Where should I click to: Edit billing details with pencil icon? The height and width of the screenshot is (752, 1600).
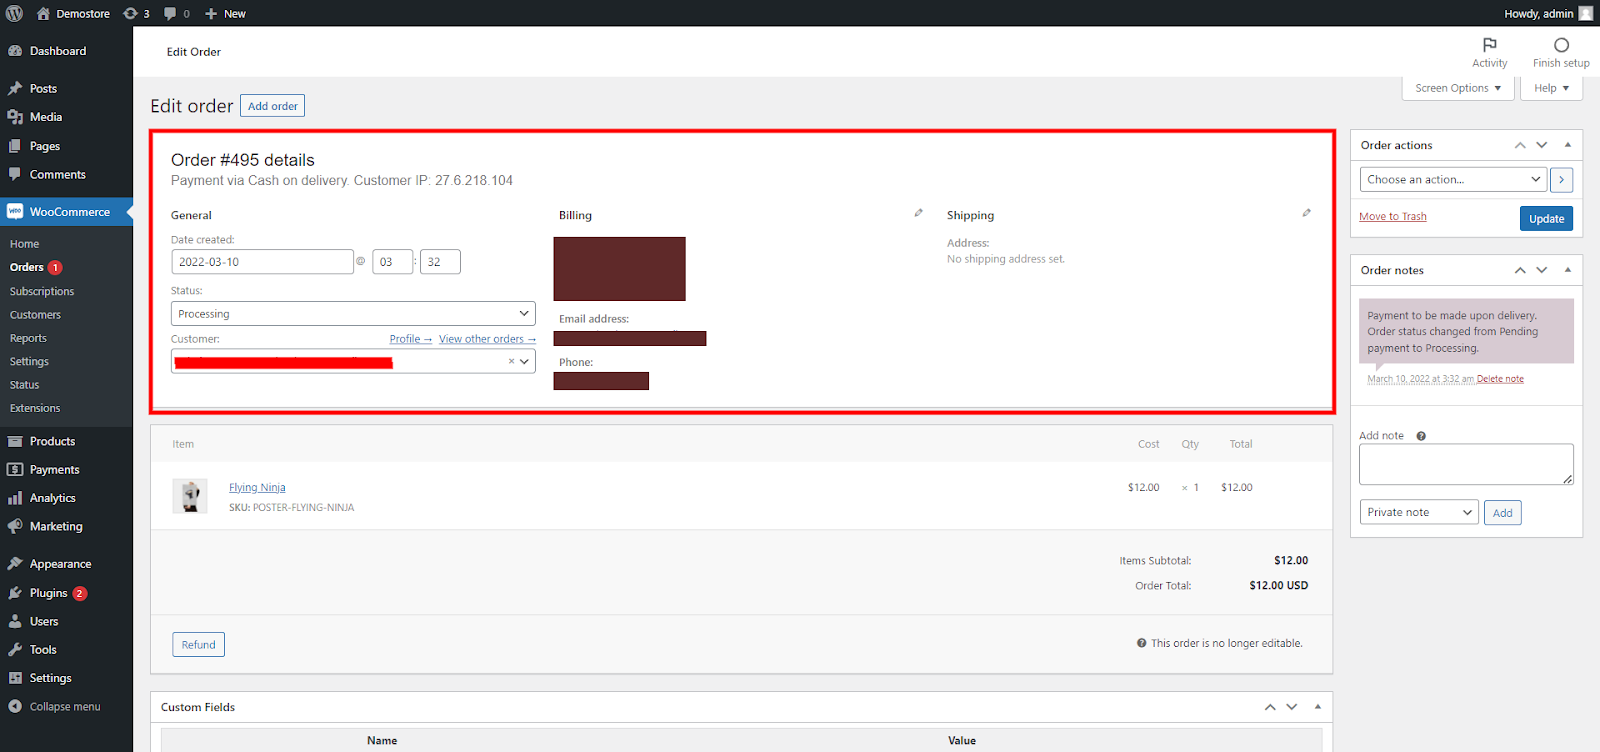918,213
